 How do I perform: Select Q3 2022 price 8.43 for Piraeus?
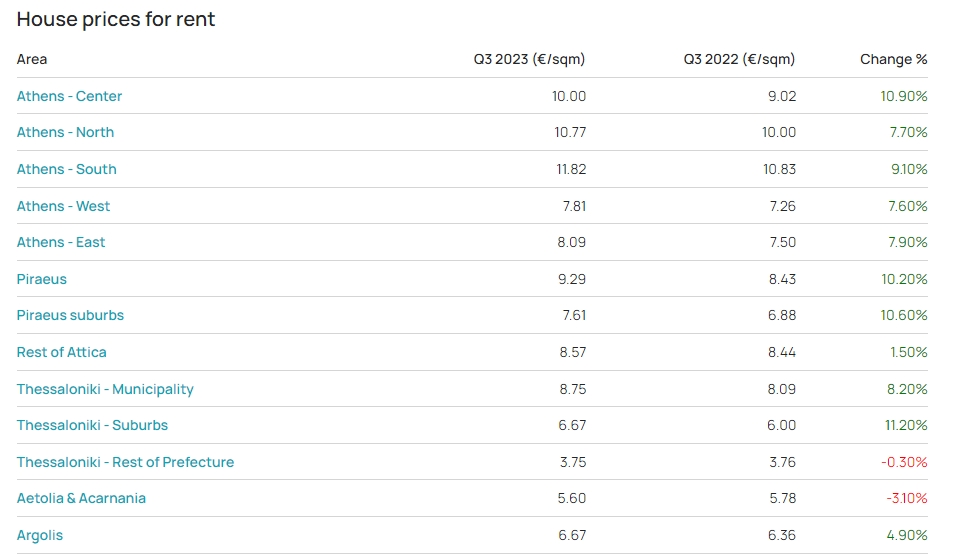pos(782,279)
